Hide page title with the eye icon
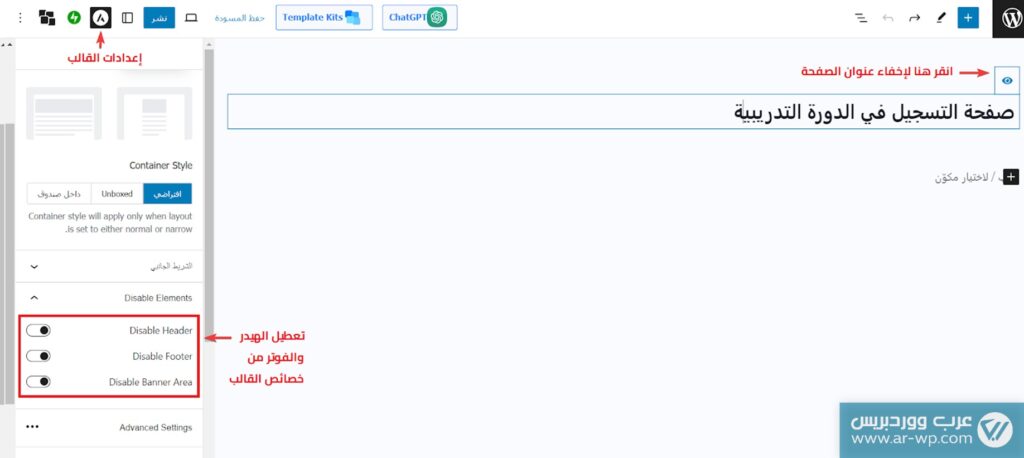The image size is (1024, 458). pyautogui.click(x=1006, y=80)
